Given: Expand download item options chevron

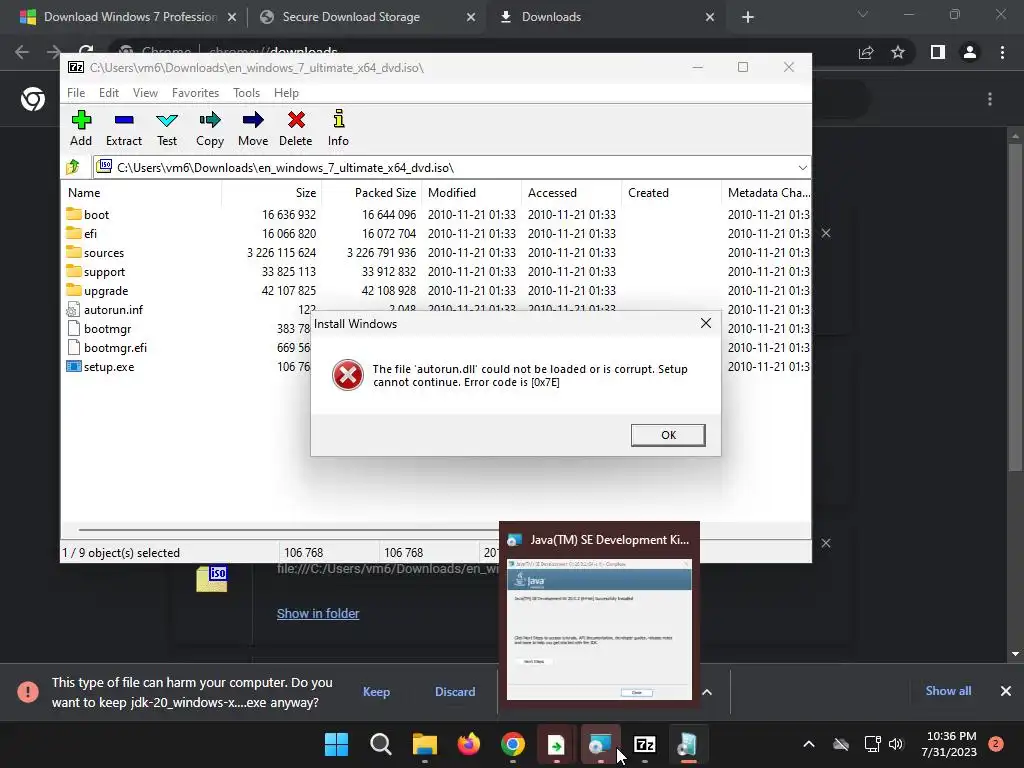Looking at the screenshot, I should (x=707, y=692).
